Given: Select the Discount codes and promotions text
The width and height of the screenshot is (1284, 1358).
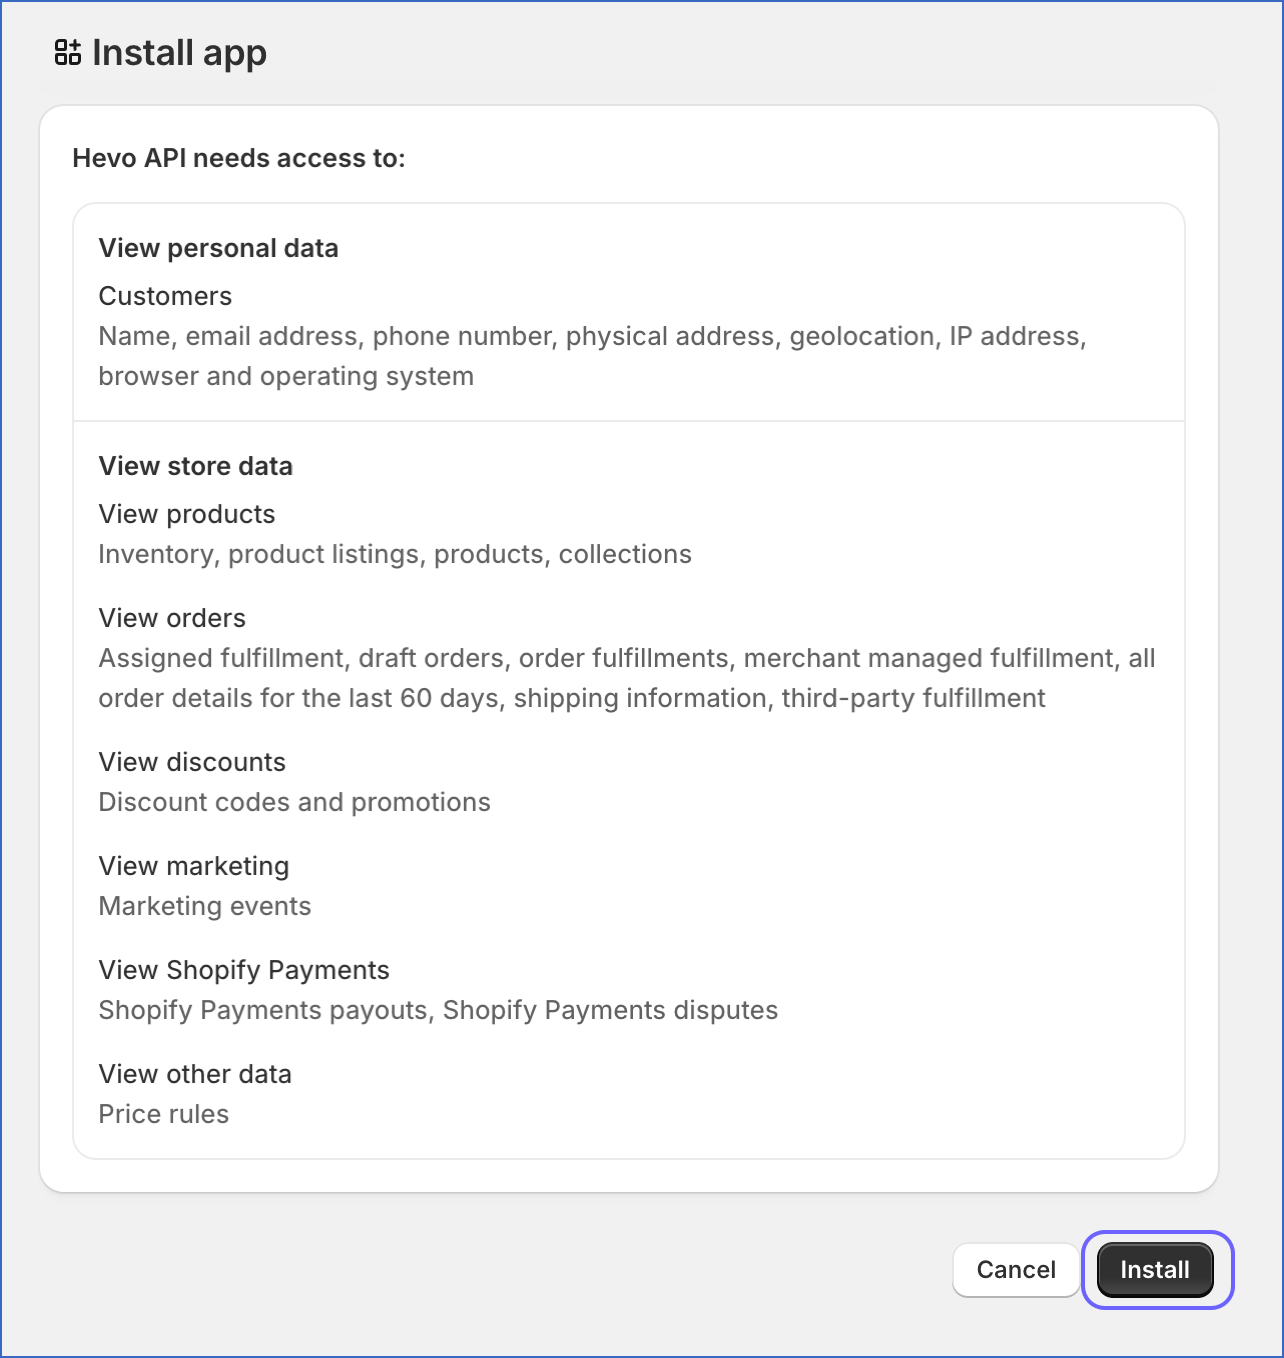Looking at the screenshot, I should pyautogui.click(x=294, y=802).
